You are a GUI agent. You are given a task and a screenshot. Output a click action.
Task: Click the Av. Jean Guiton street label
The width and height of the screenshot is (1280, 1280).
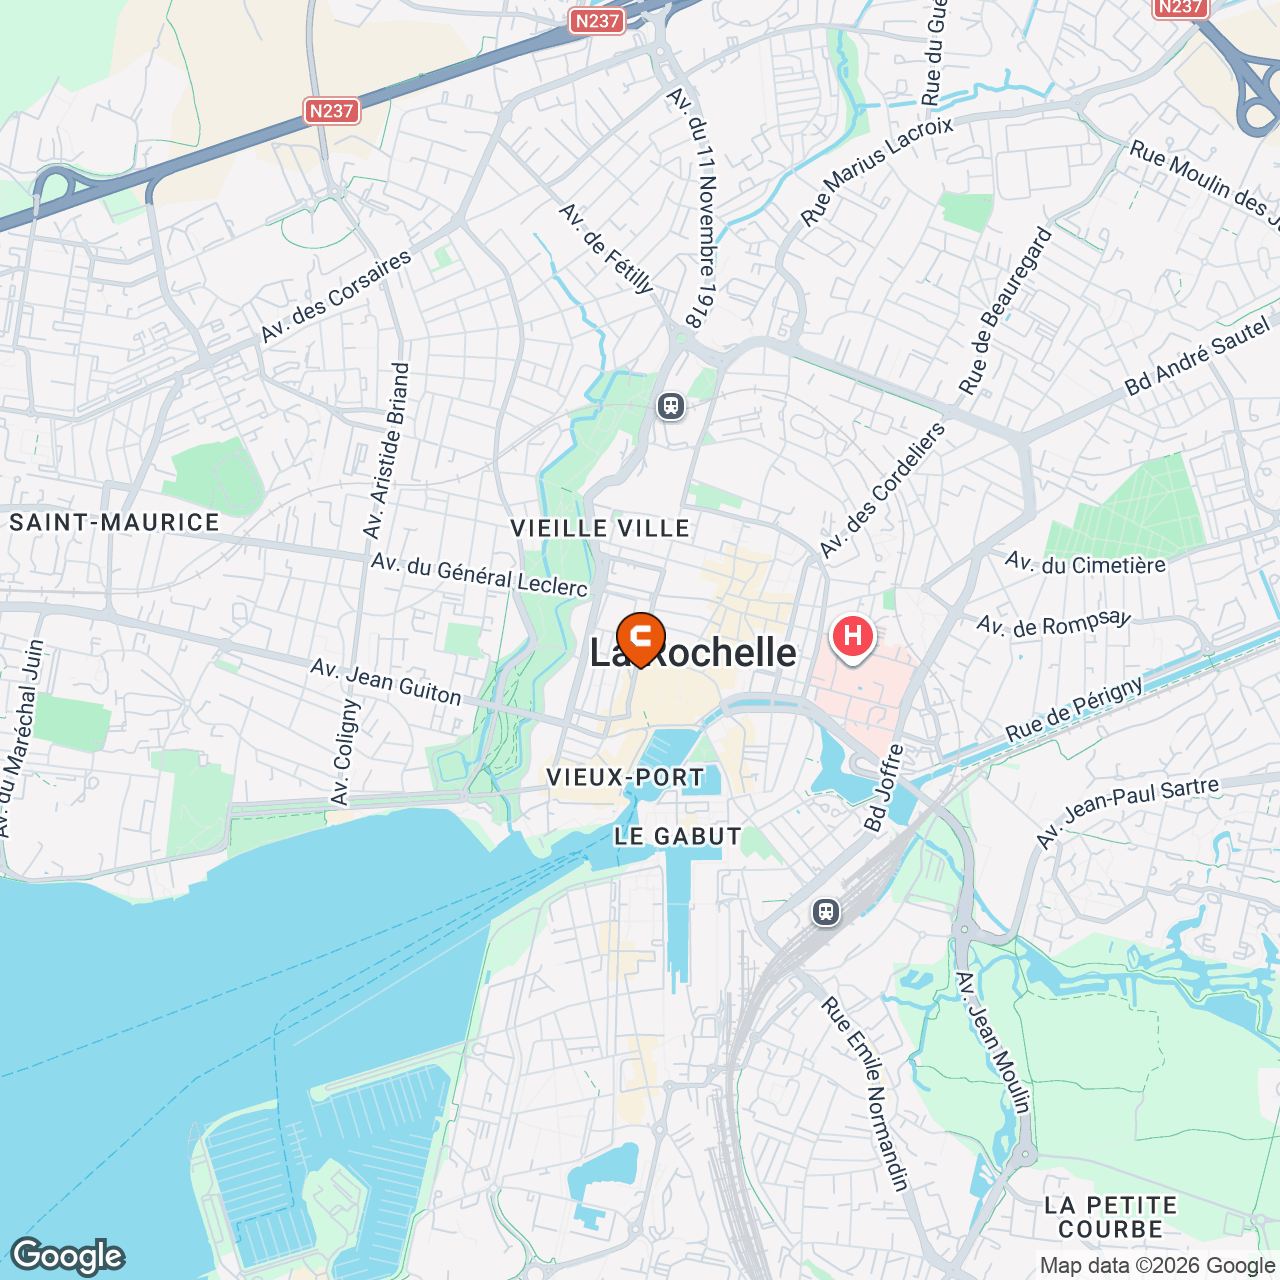point(386,682)
